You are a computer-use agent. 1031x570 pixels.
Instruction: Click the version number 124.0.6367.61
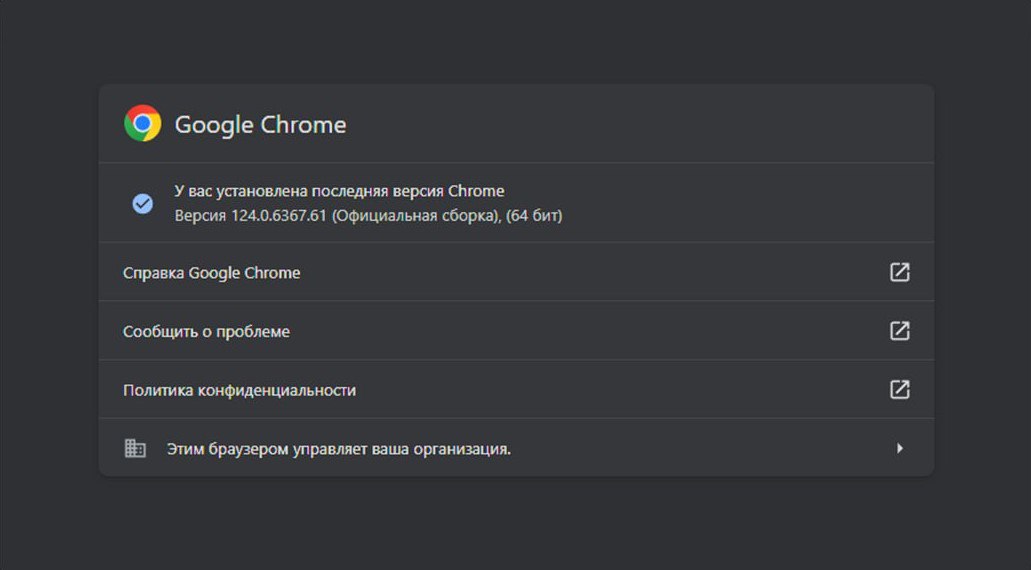pos(279,216)
